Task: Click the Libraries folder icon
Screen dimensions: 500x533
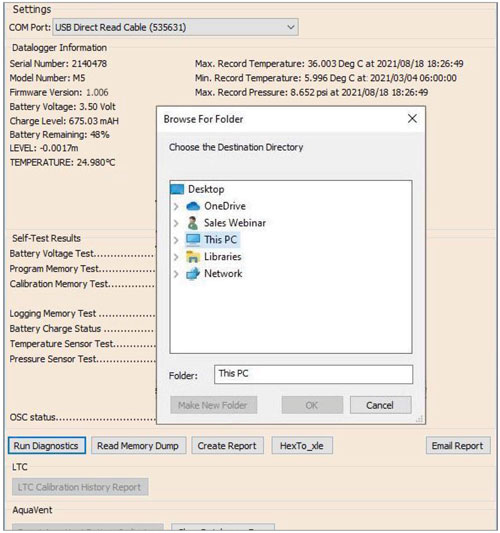Action: click(193, 257)
